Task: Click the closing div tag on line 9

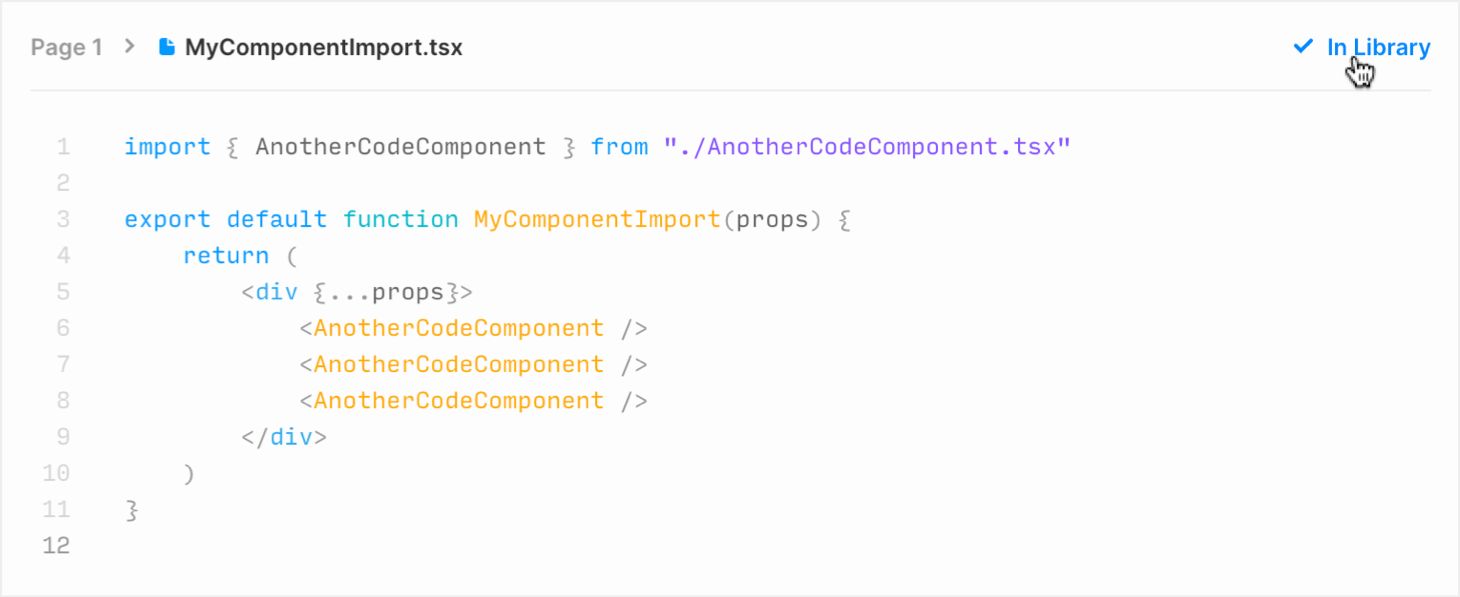Action: coord(284,437)
